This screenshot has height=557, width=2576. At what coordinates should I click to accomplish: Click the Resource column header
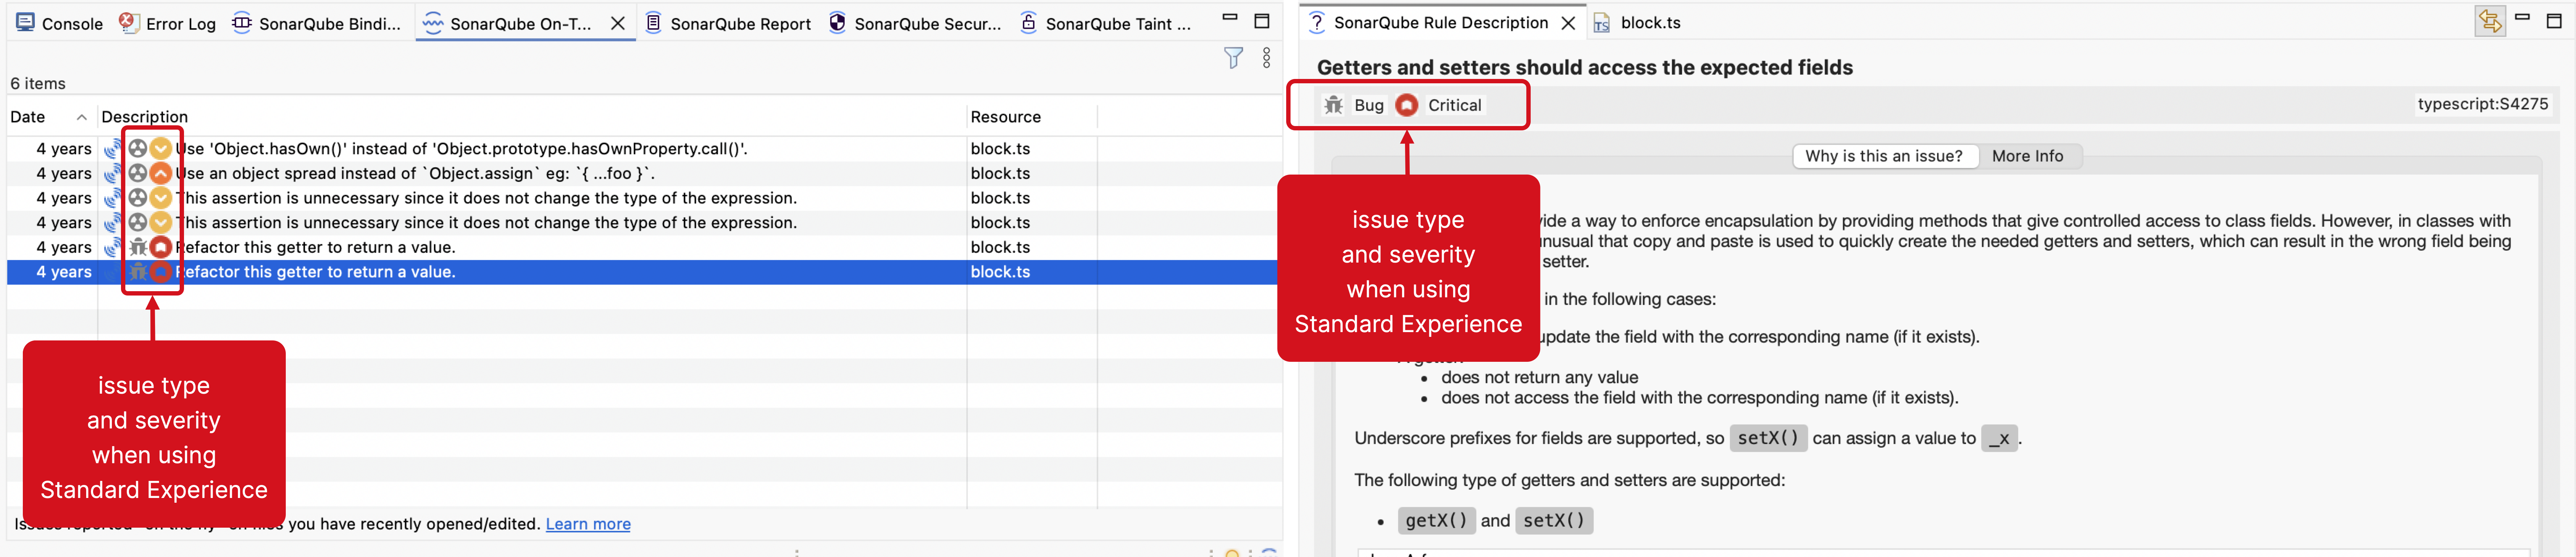click(x=1005, y=117)
